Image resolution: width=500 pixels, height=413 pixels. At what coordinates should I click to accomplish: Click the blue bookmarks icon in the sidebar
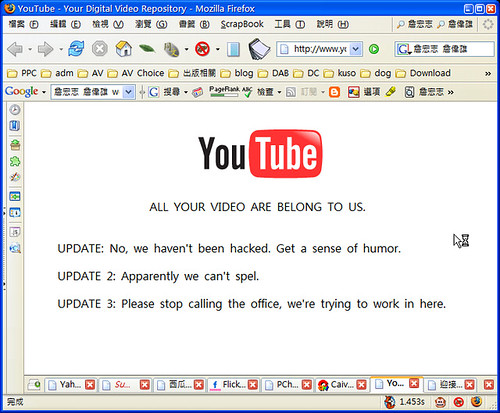tap(15, 126)
